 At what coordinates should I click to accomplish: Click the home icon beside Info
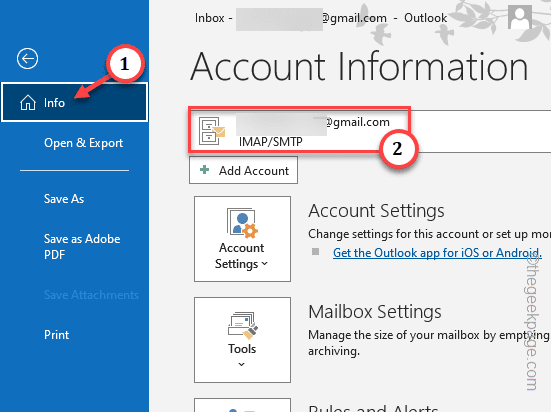click(28, 103)
